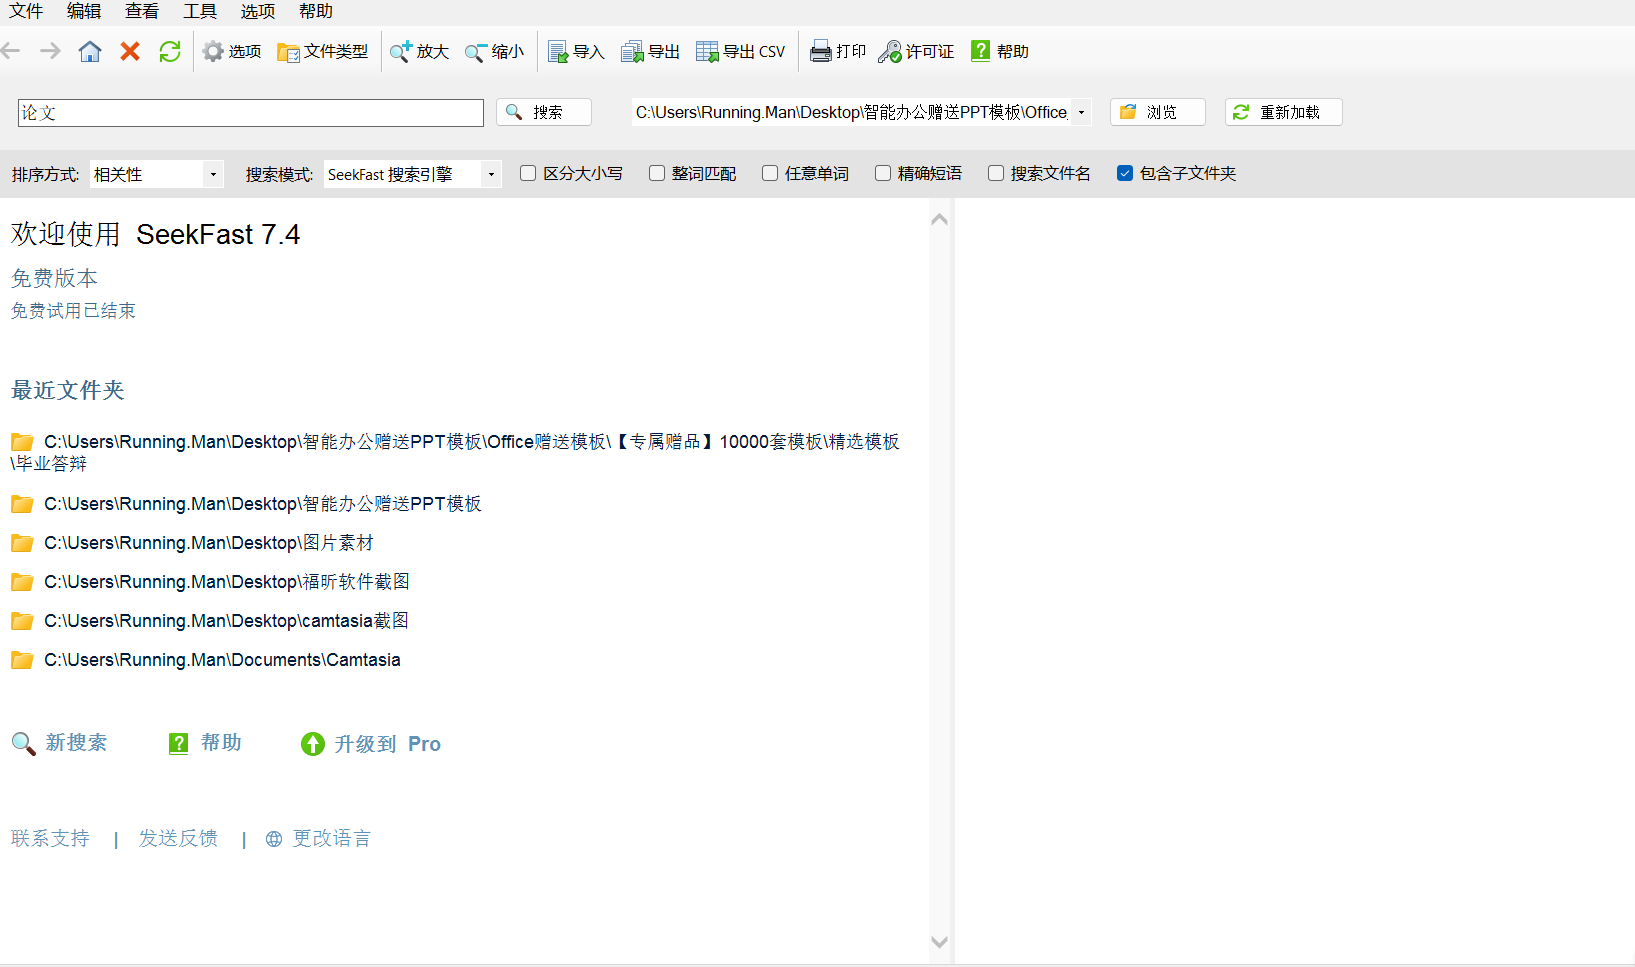Expand the folder path dropdown
1635x967 pixels.
(x=1081, y=112)
